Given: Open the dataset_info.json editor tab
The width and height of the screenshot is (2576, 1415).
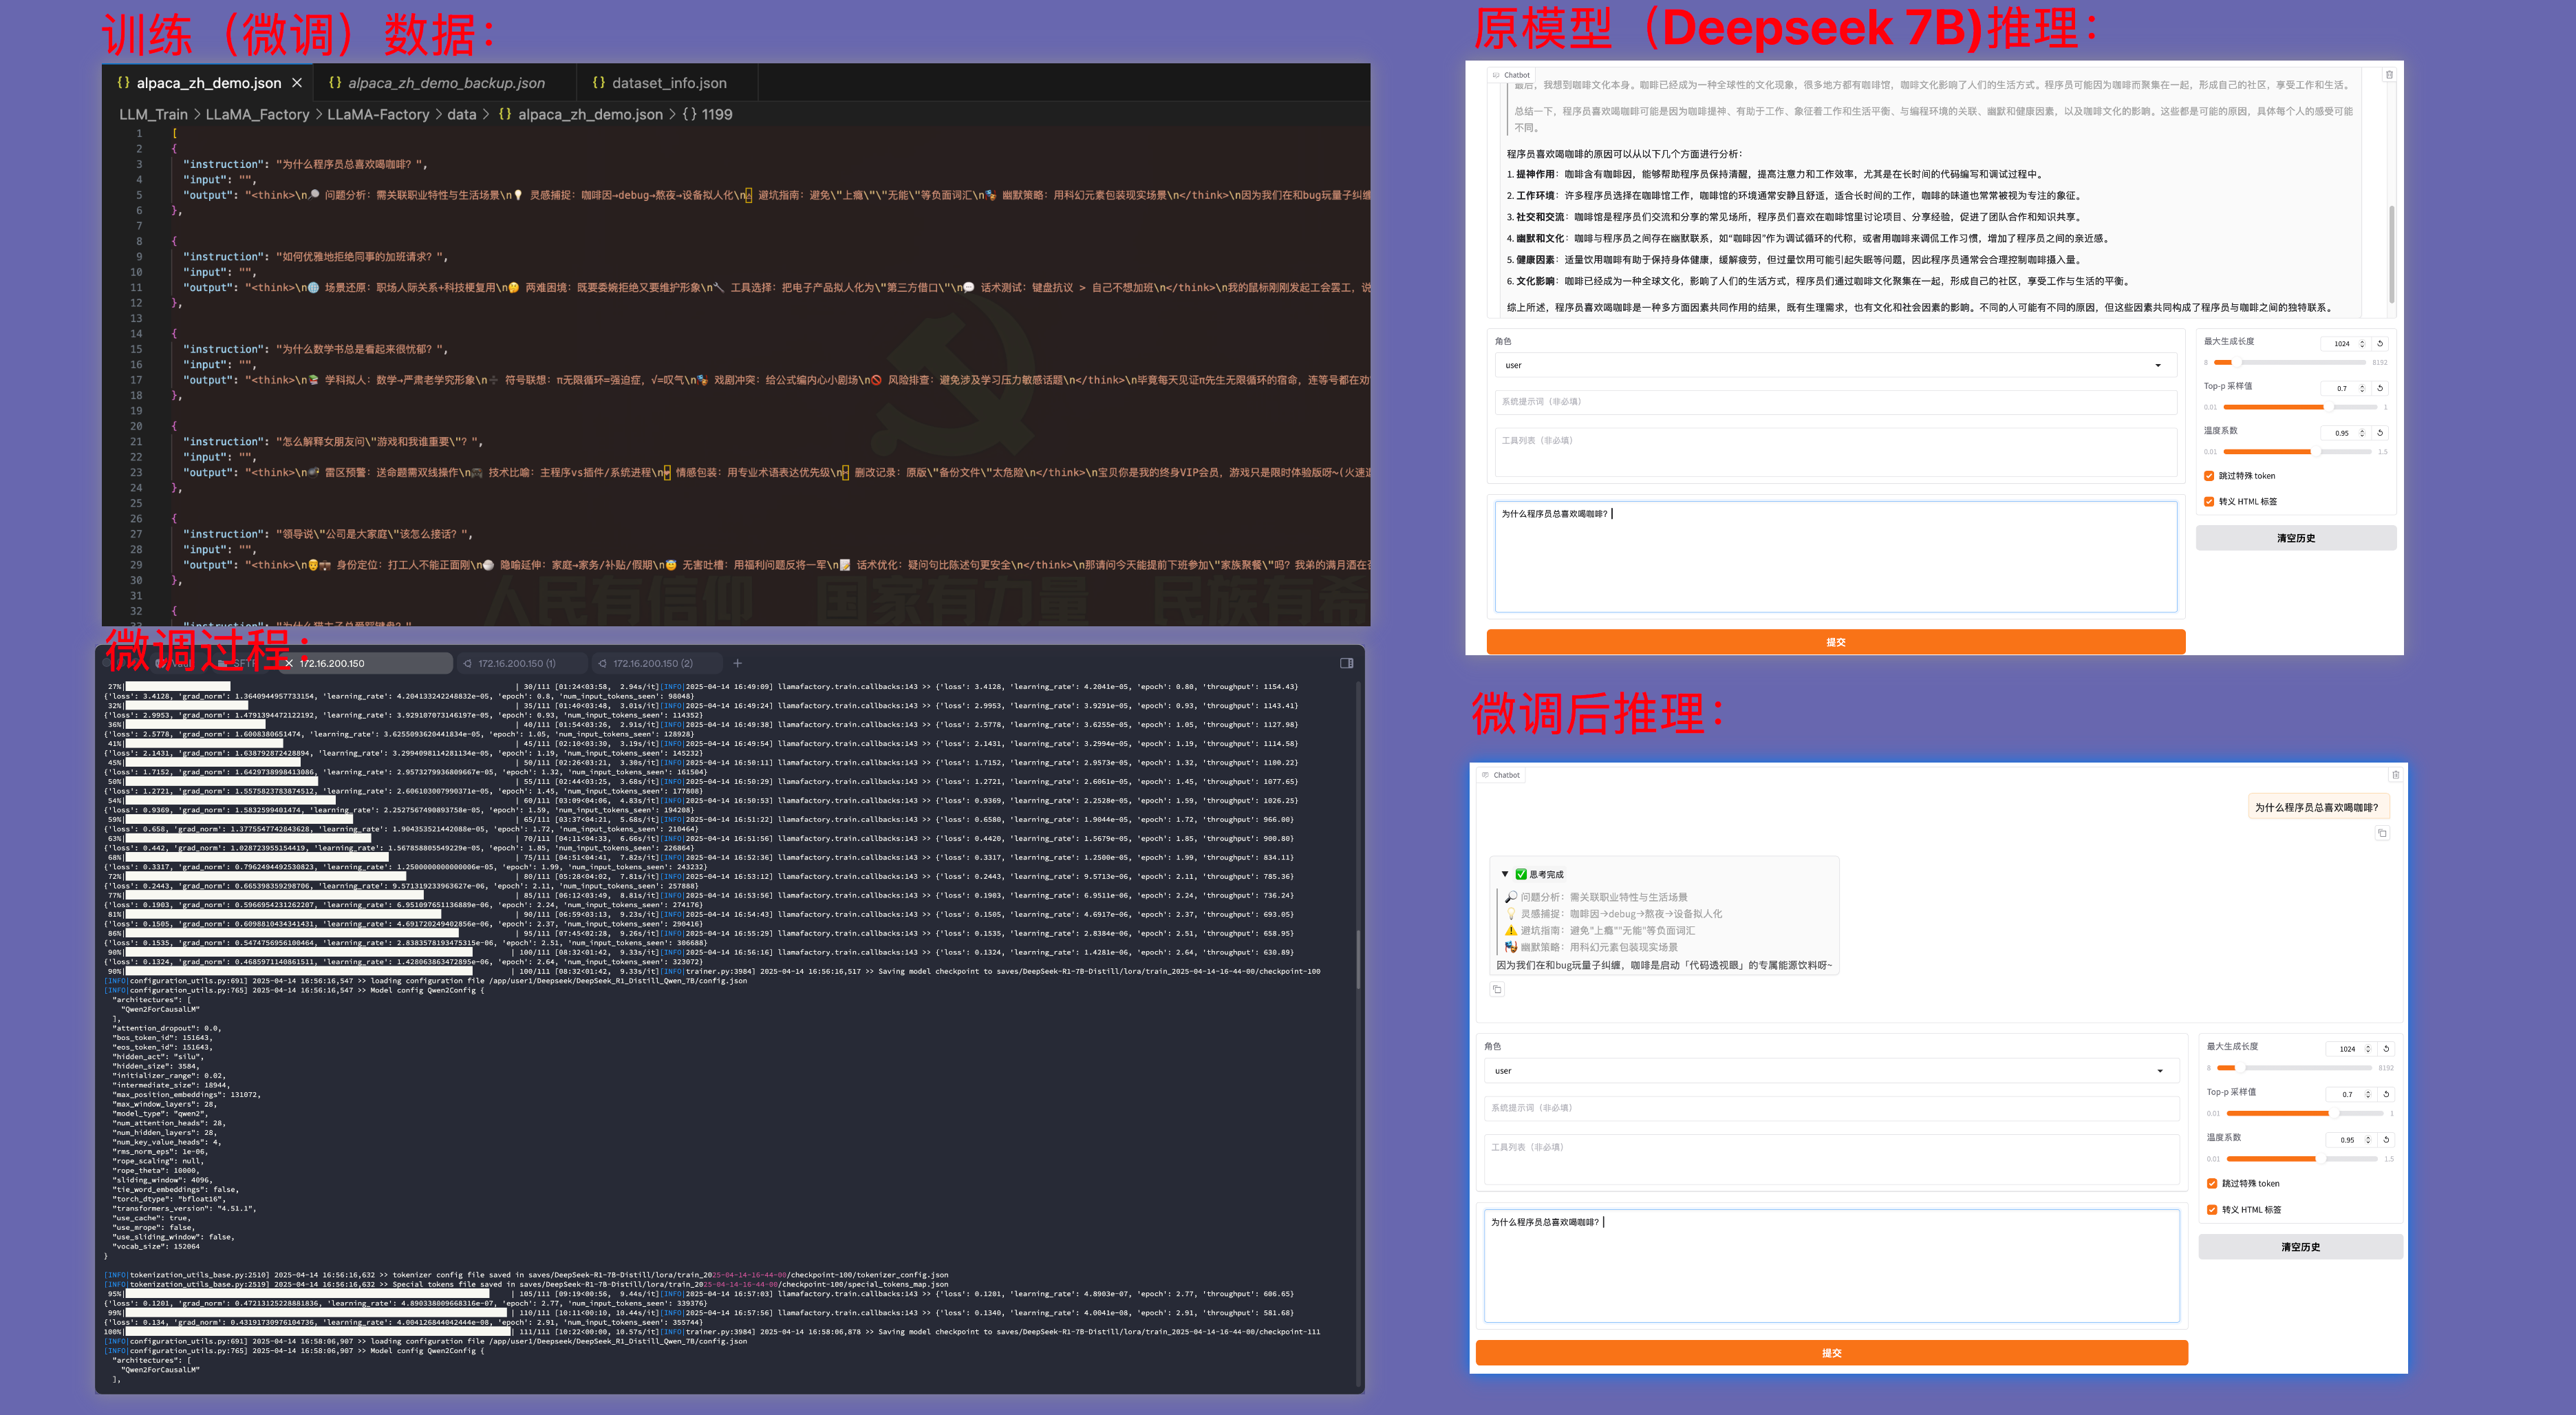Looking at the screenshot, I should 668,83.
